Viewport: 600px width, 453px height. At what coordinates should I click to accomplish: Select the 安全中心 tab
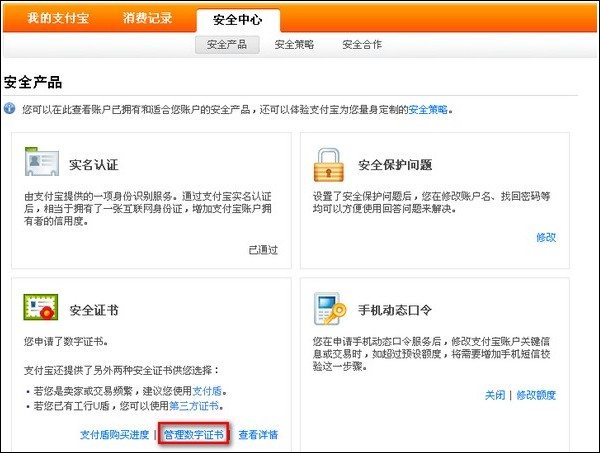click(238, 19)
